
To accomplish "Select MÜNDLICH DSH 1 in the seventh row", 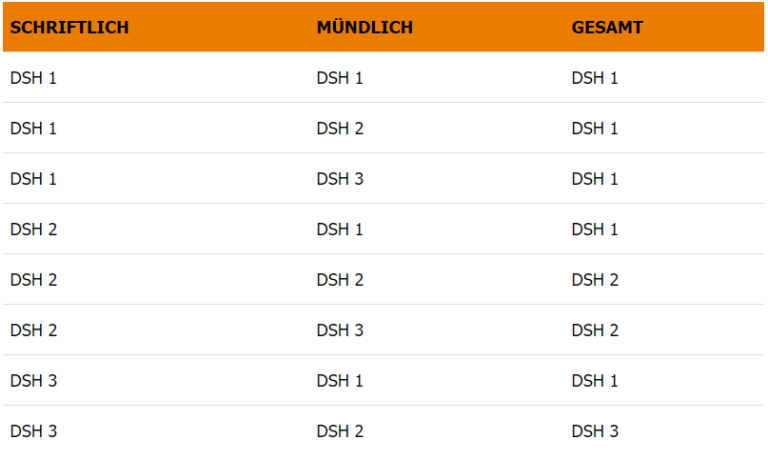I will pyautogui.click(x=340, y=381).
